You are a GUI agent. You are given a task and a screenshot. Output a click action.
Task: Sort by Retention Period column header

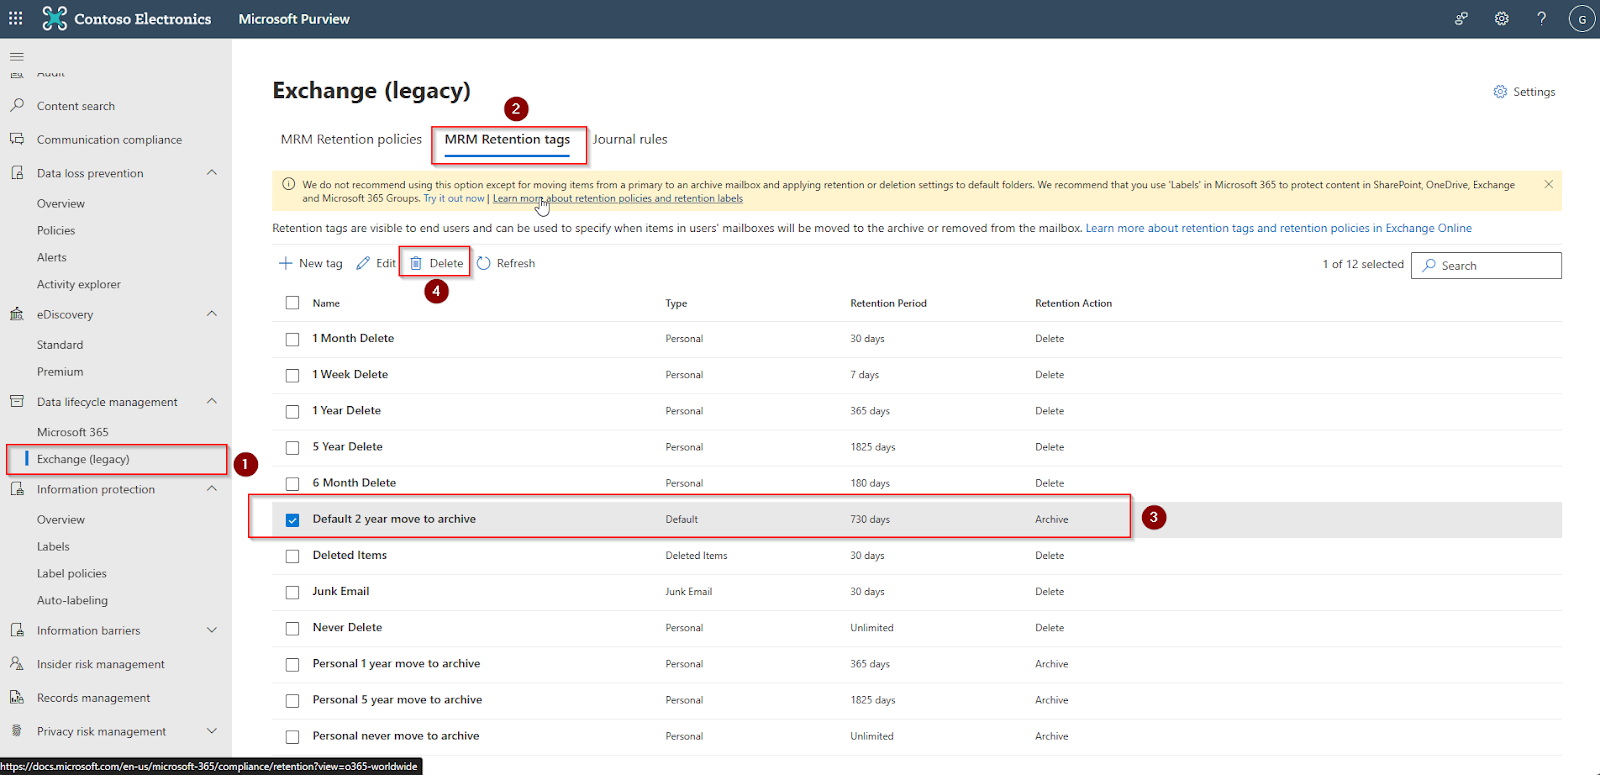pyautogui.click(x=888, y=303)
